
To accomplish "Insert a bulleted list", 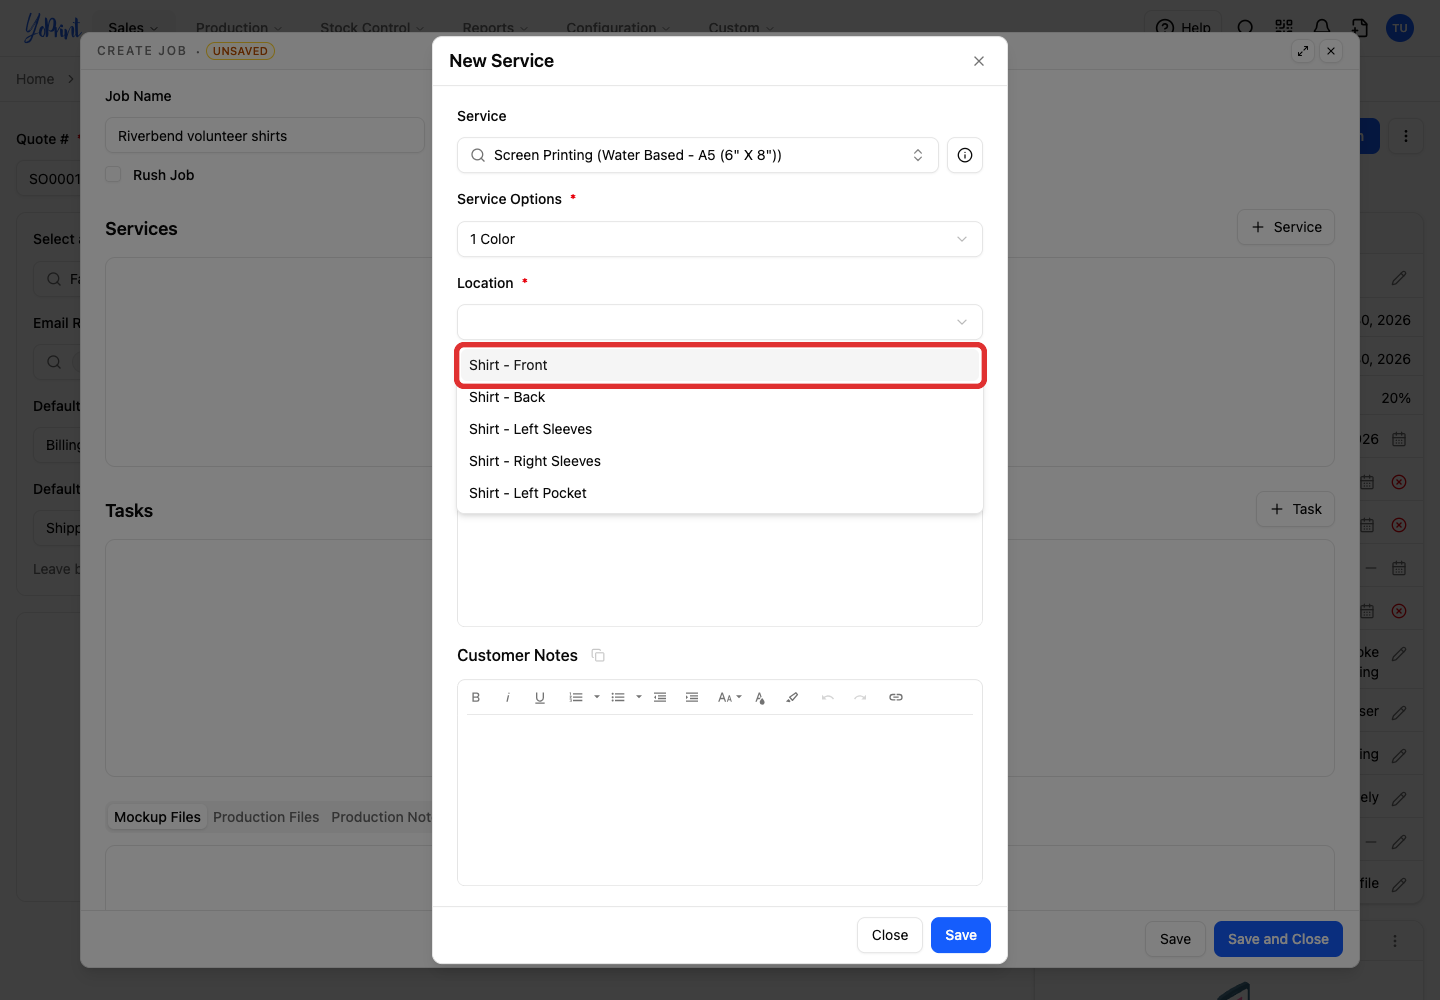I will click(x=618, y=698).
